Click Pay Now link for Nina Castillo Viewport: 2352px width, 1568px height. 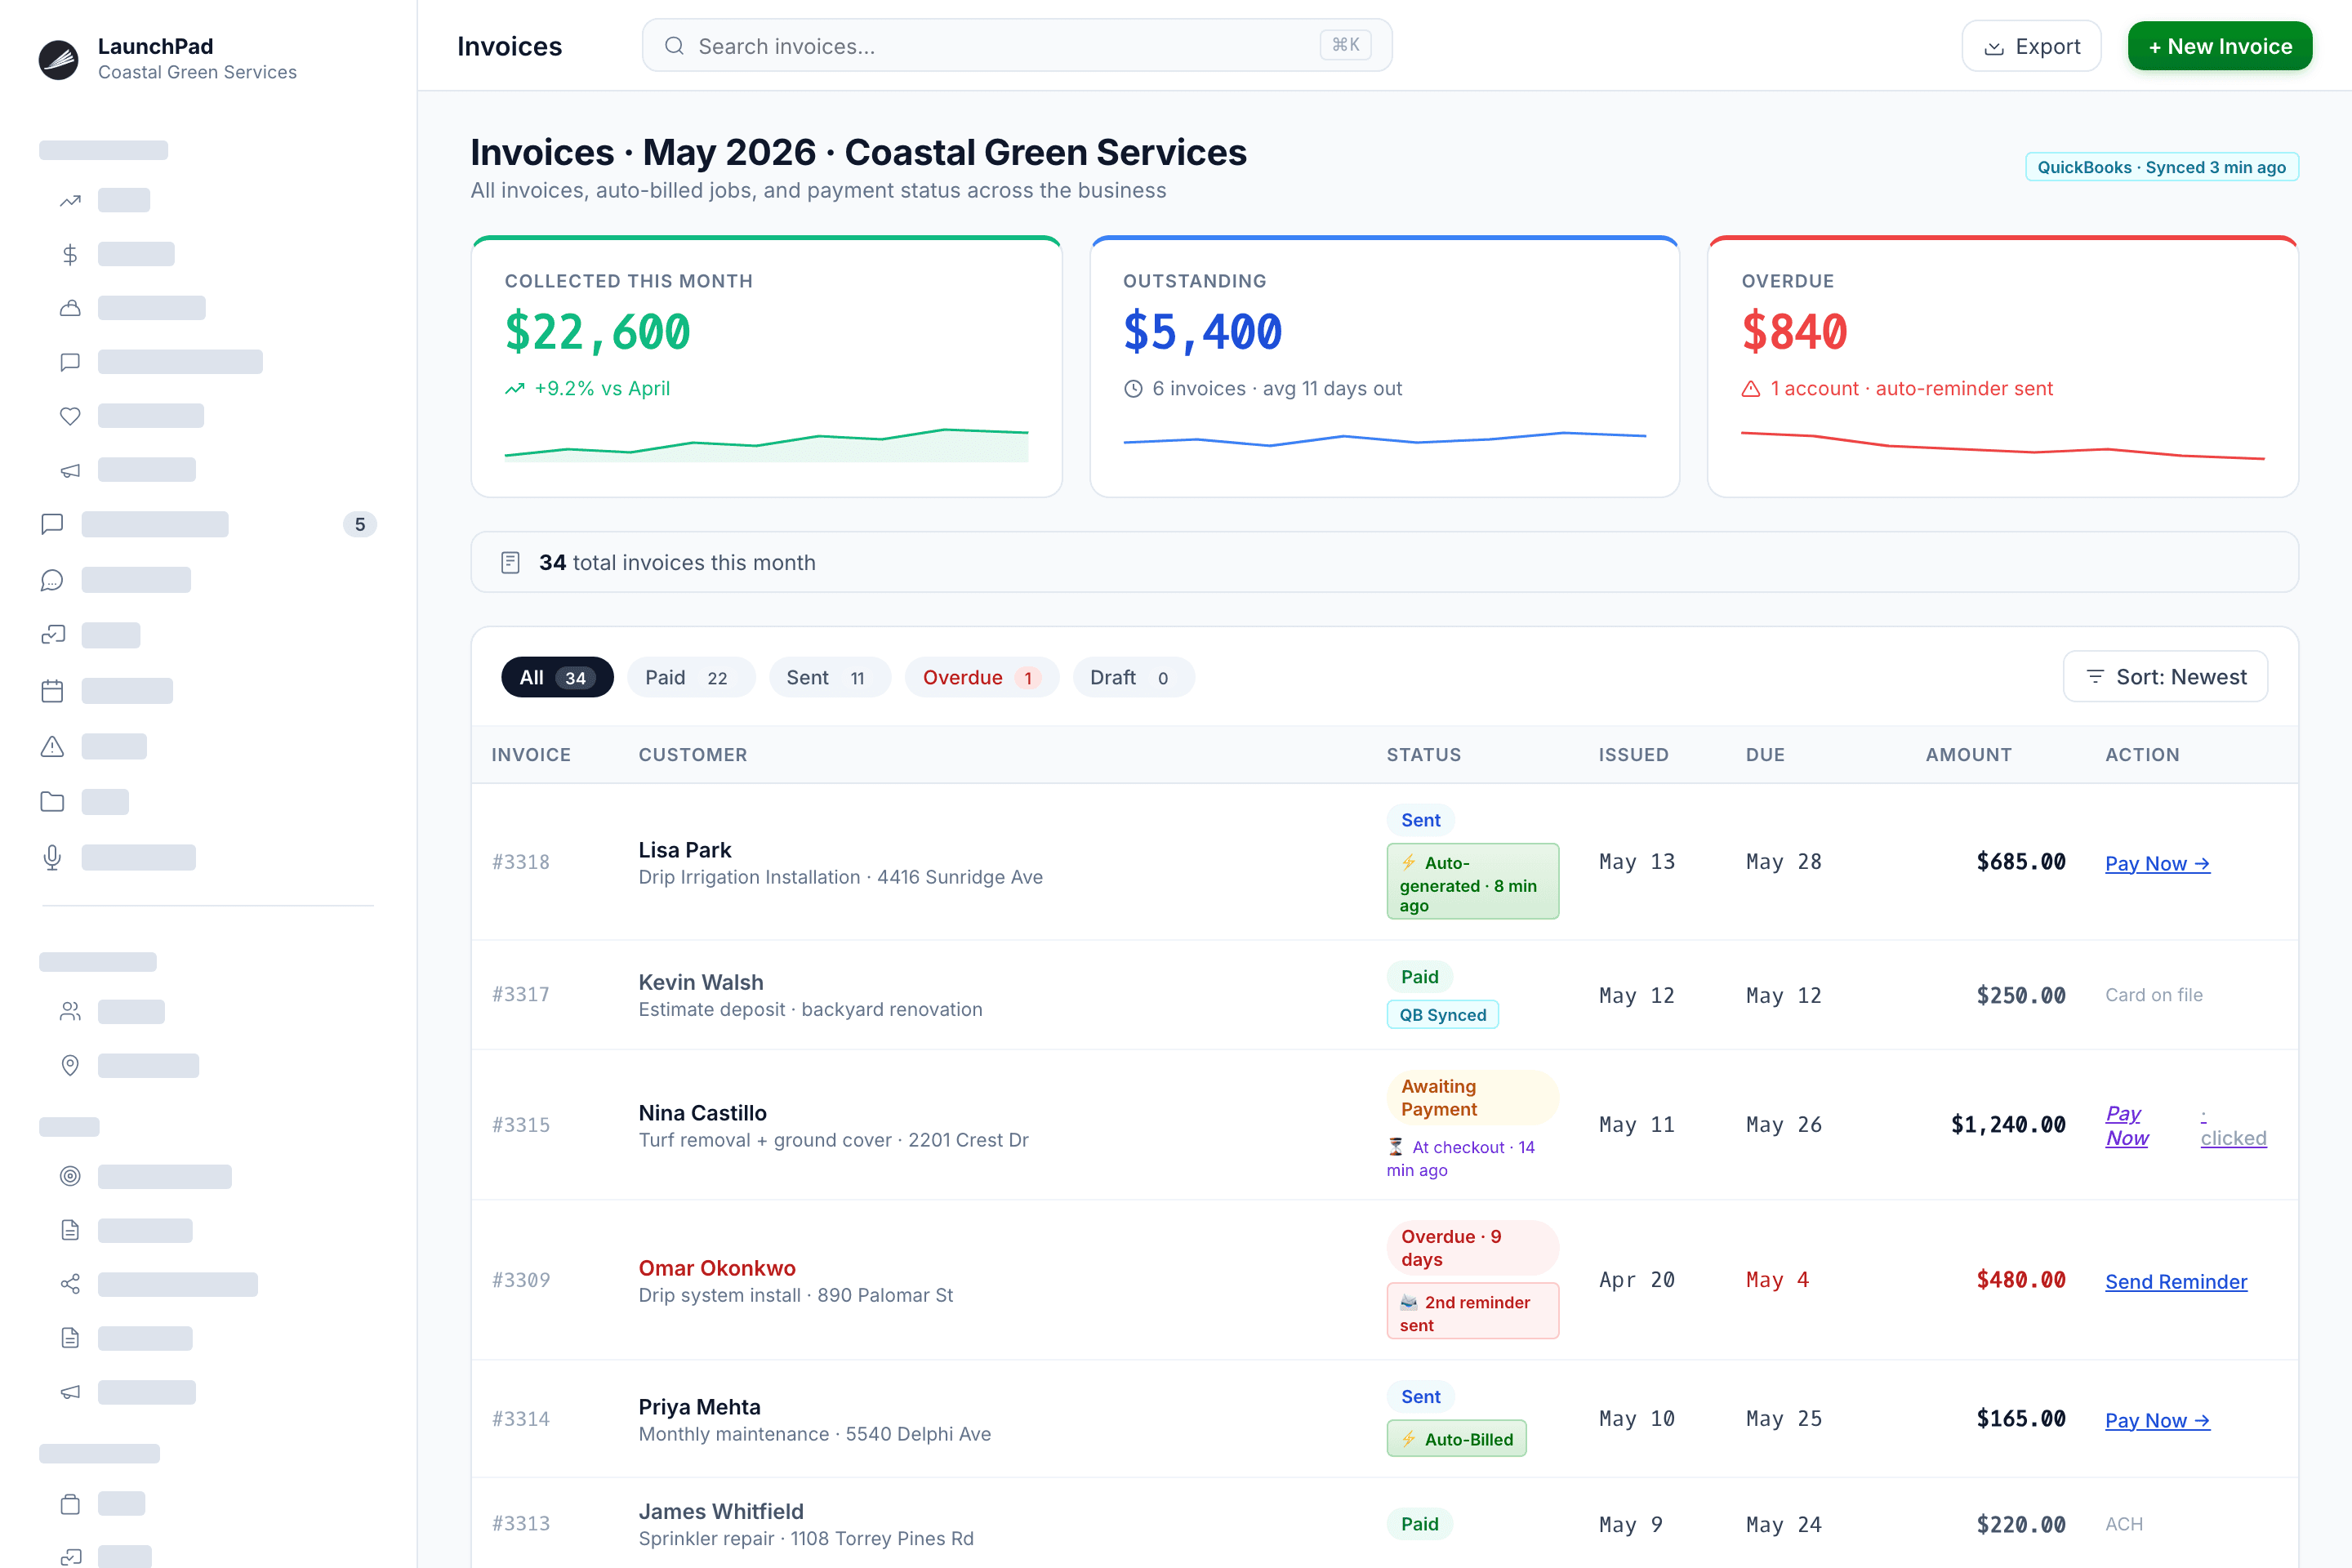(2126, 1126)
